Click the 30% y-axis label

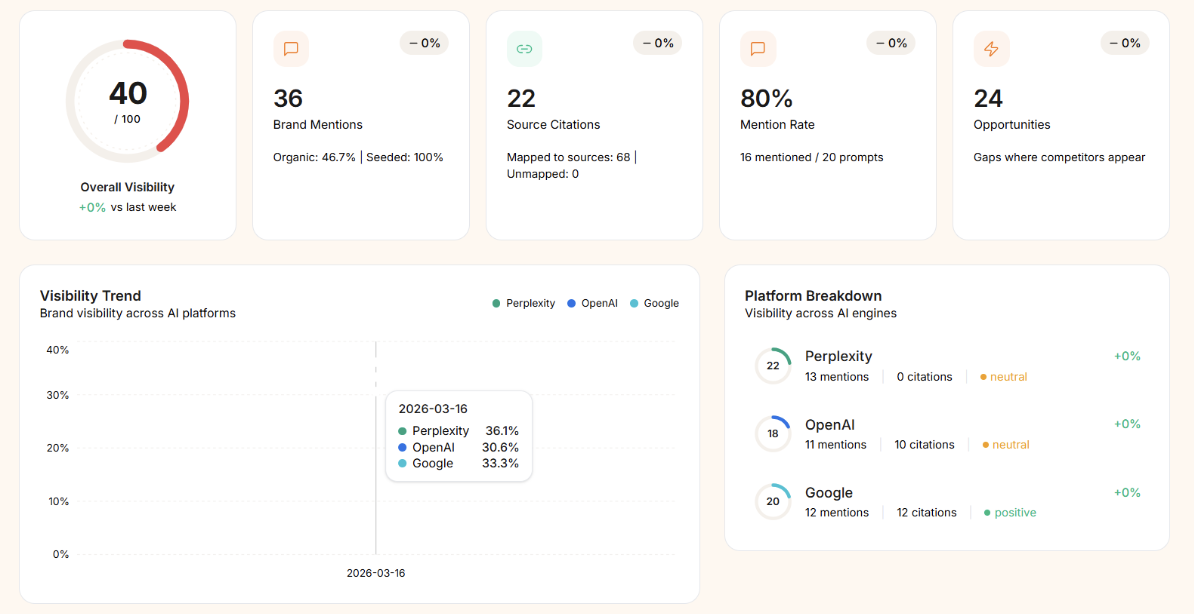click(58, 395)
